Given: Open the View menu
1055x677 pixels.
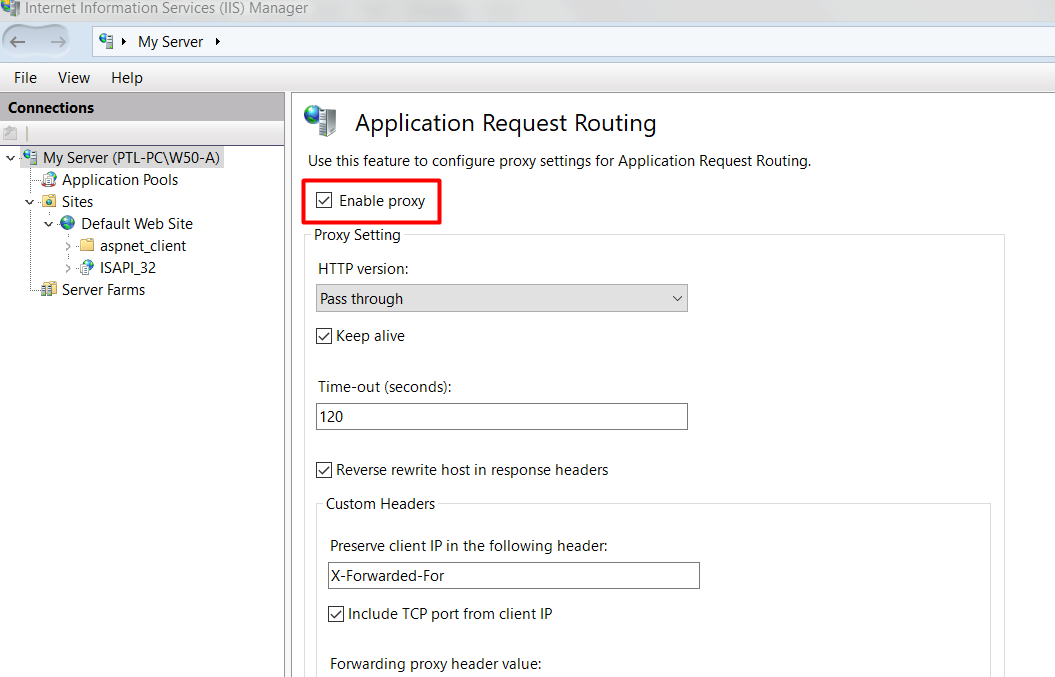Looking at the screenshot, I should point(74,78).
